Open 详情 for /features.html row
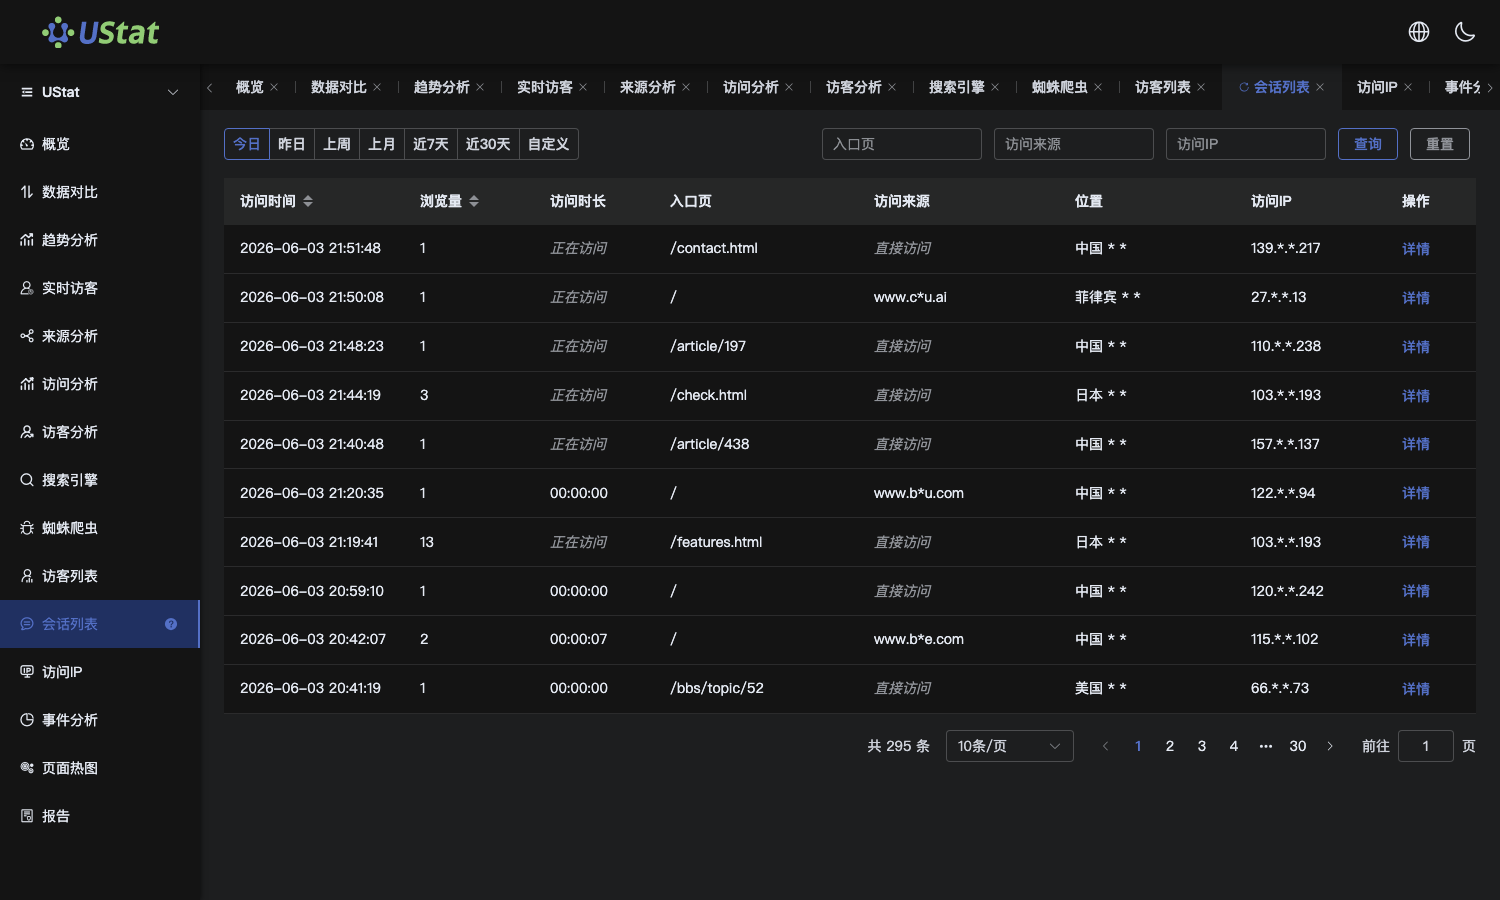This screenshot has height=900, width=1500. [x=1416, y=542]
